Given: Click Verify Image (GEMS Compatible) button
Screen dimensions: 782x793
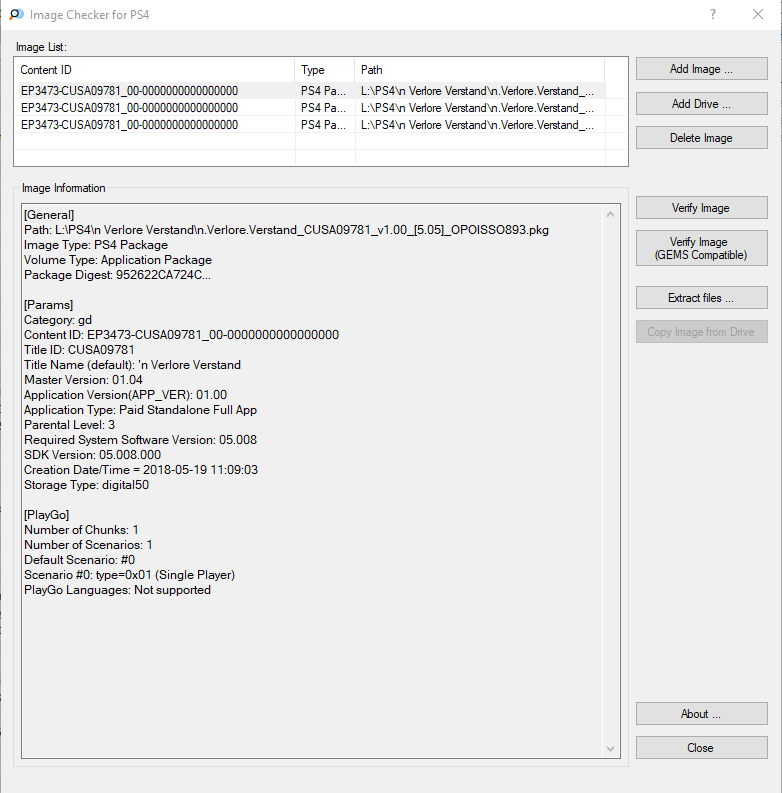Looking at the screenshot, I should [x=702, y=248].
